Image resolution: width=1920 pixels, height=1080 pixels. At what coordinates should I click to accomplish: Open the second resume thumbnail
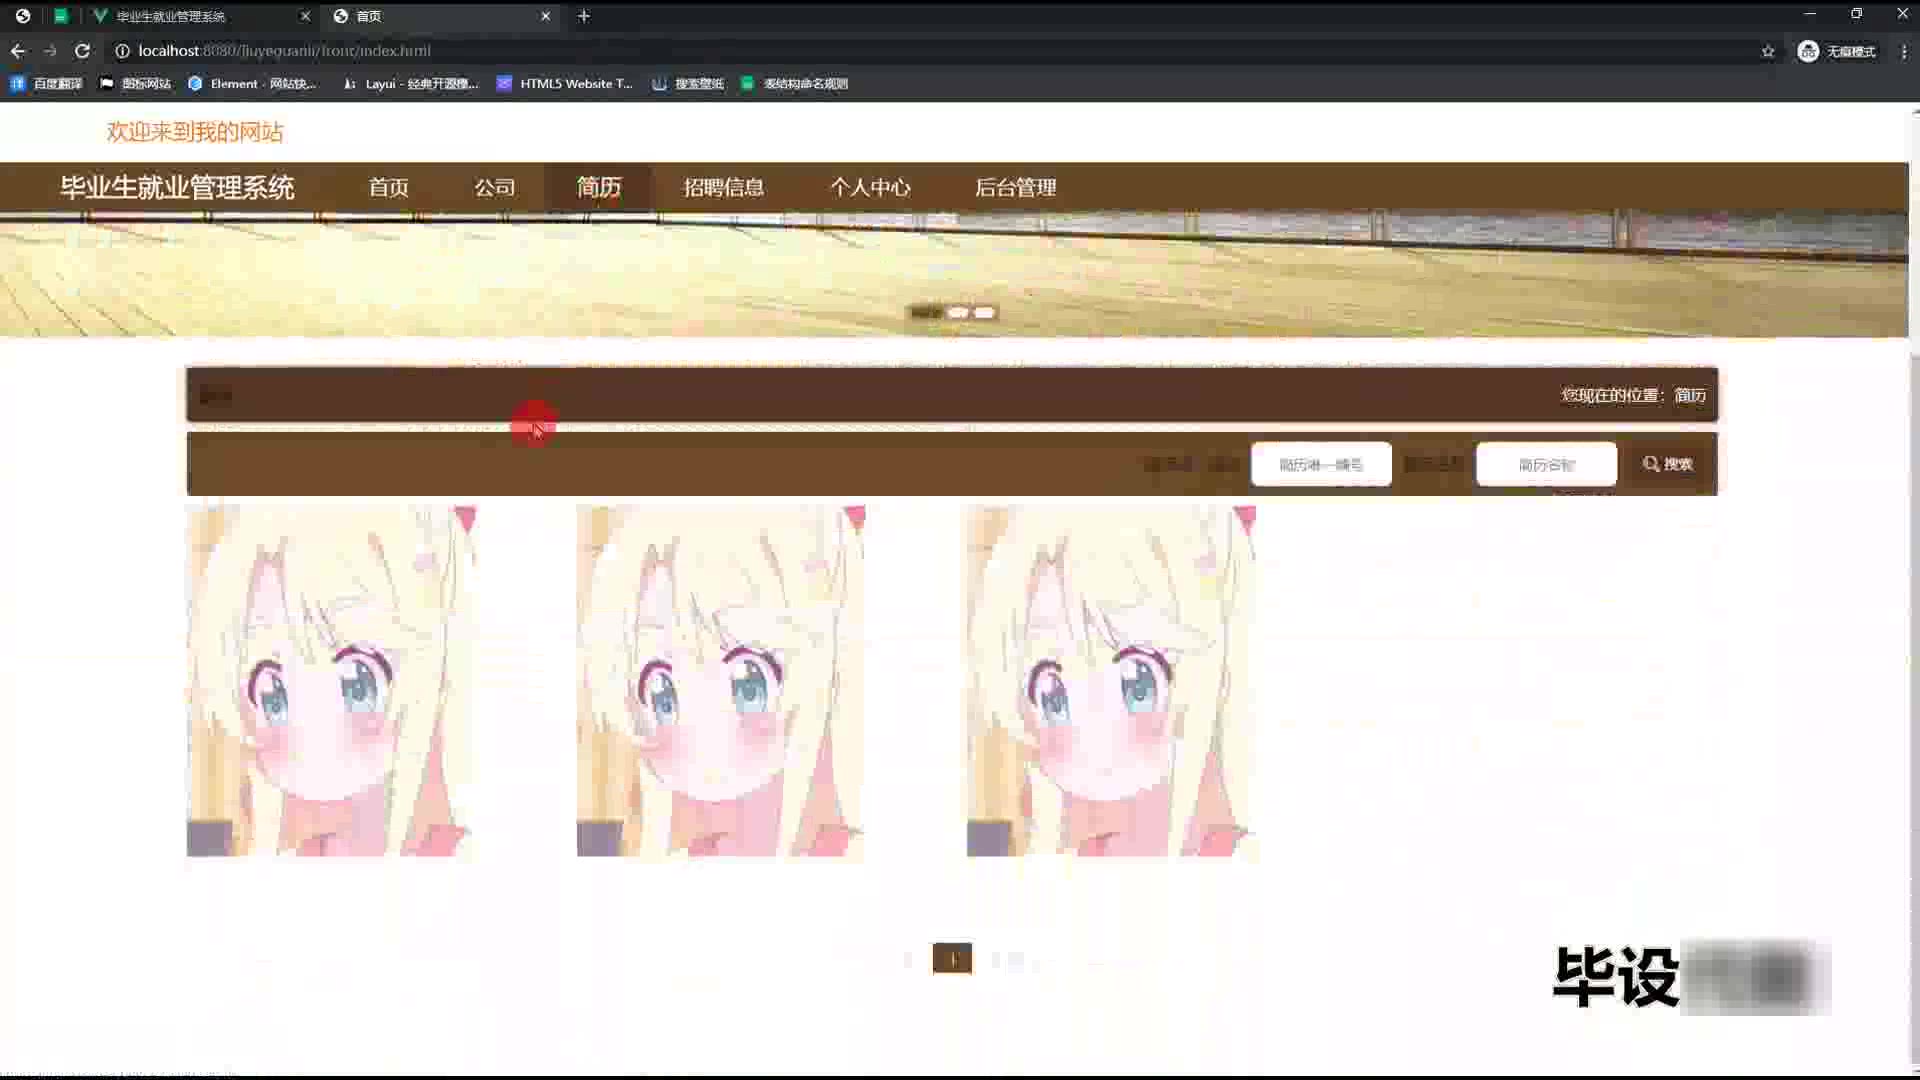point(721,680)
